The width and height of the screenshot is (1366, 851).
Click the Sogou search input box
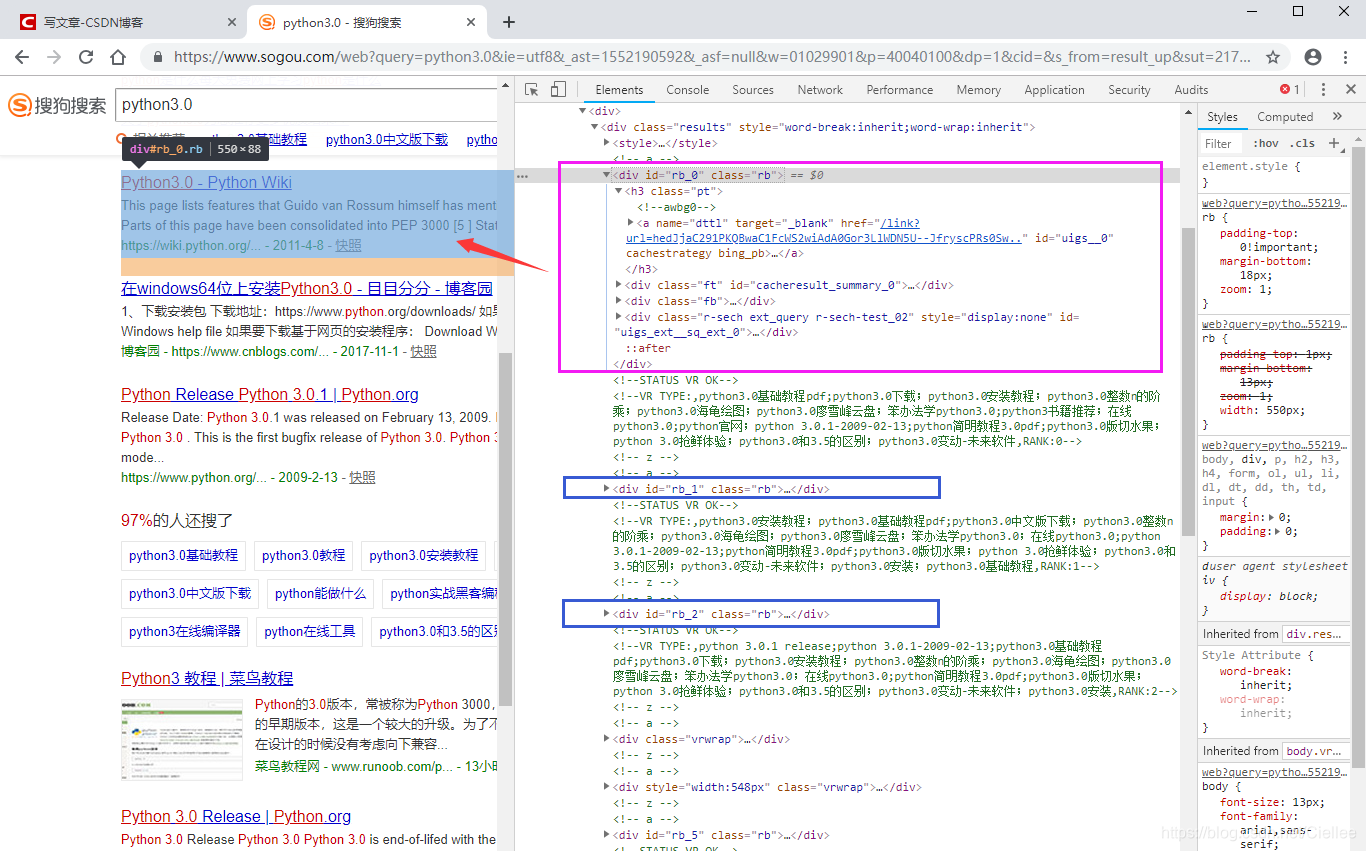(307, 104)
